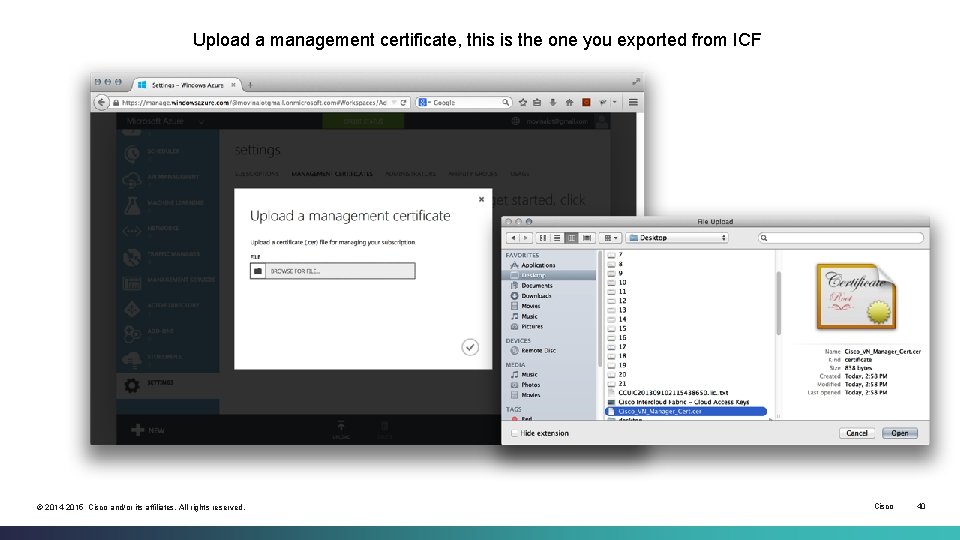
Task: Open Management Services in the Azure sidebar
Action: [168, 282]
